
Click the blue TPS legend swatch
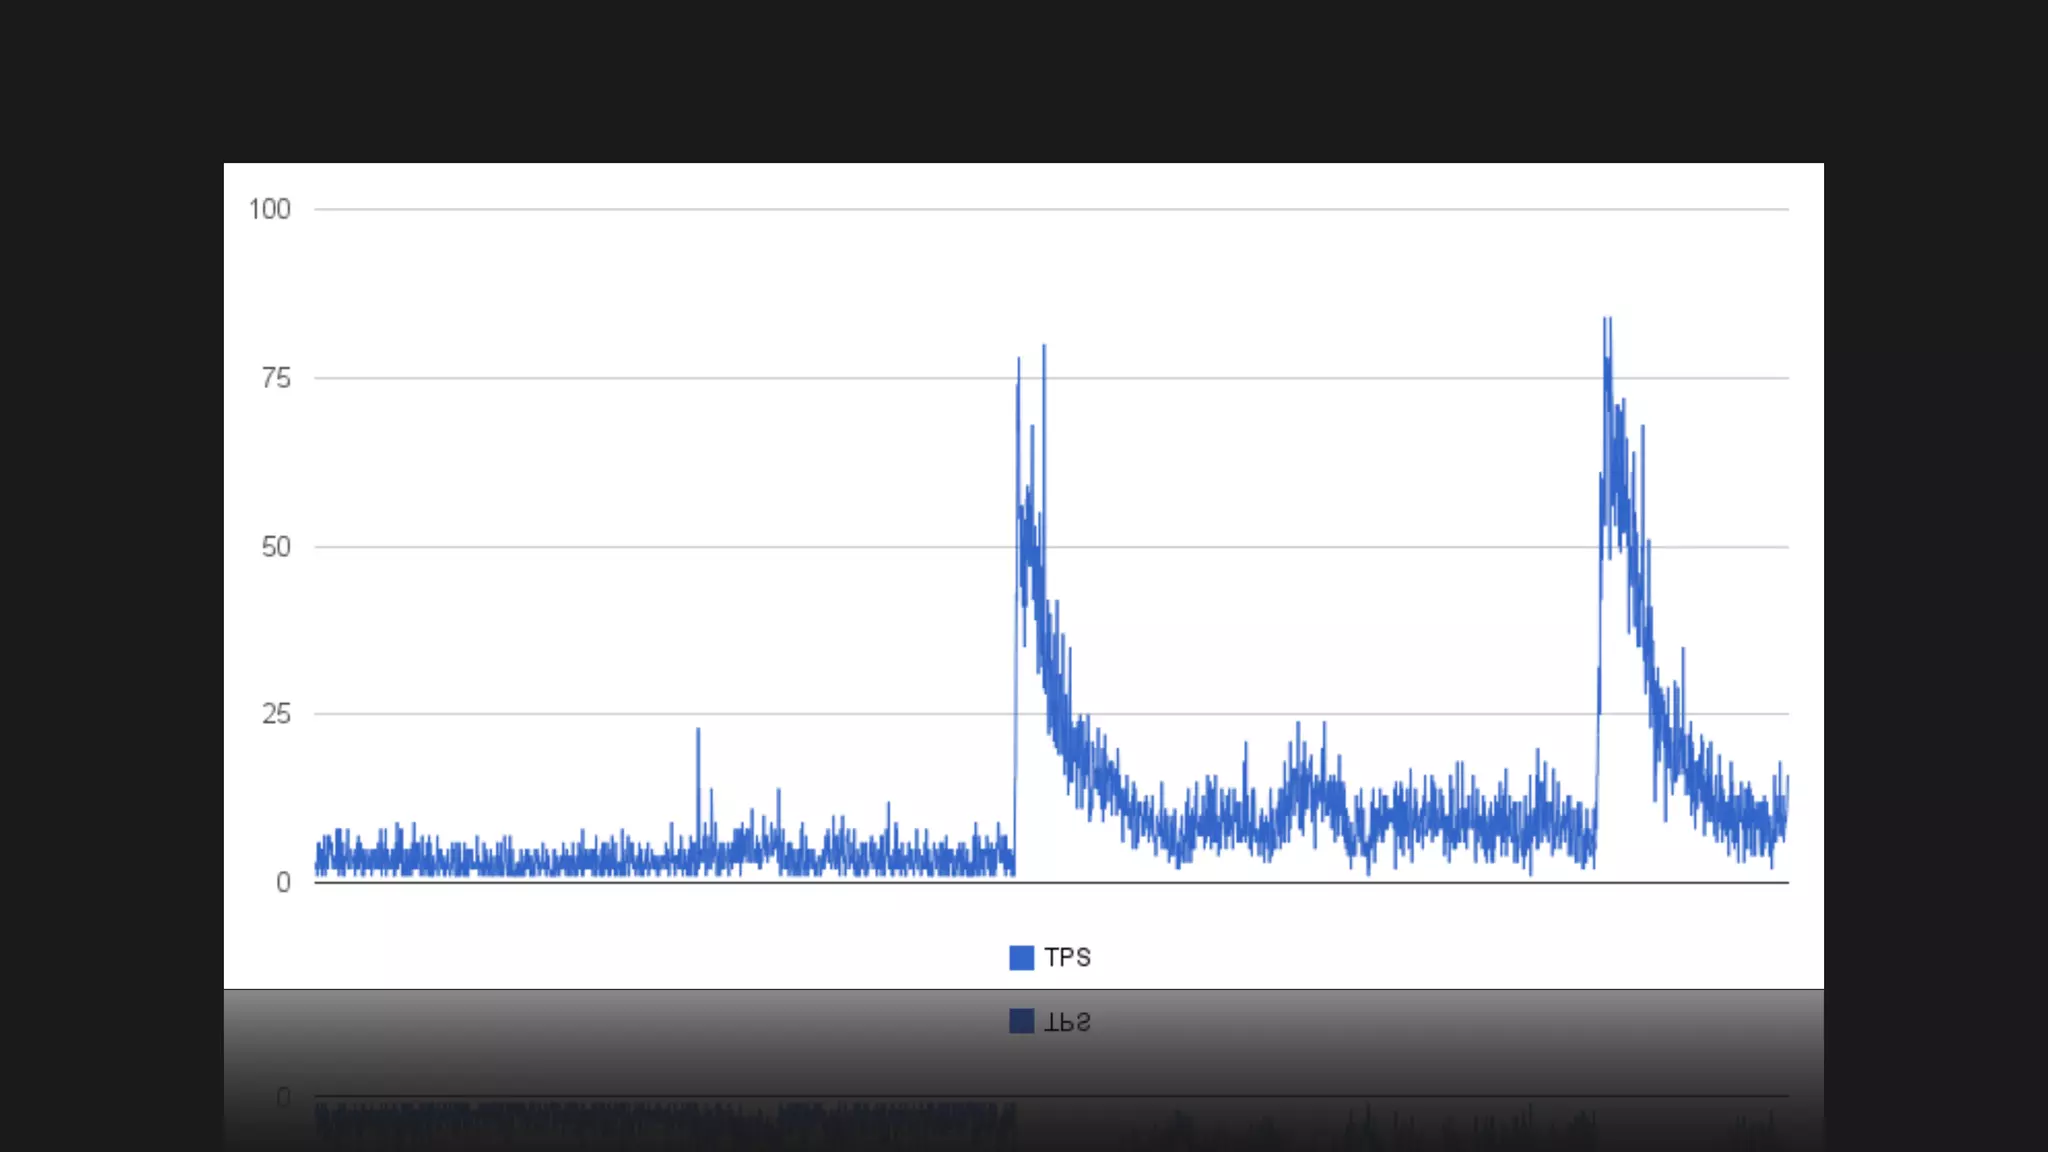coord(1021,958)
